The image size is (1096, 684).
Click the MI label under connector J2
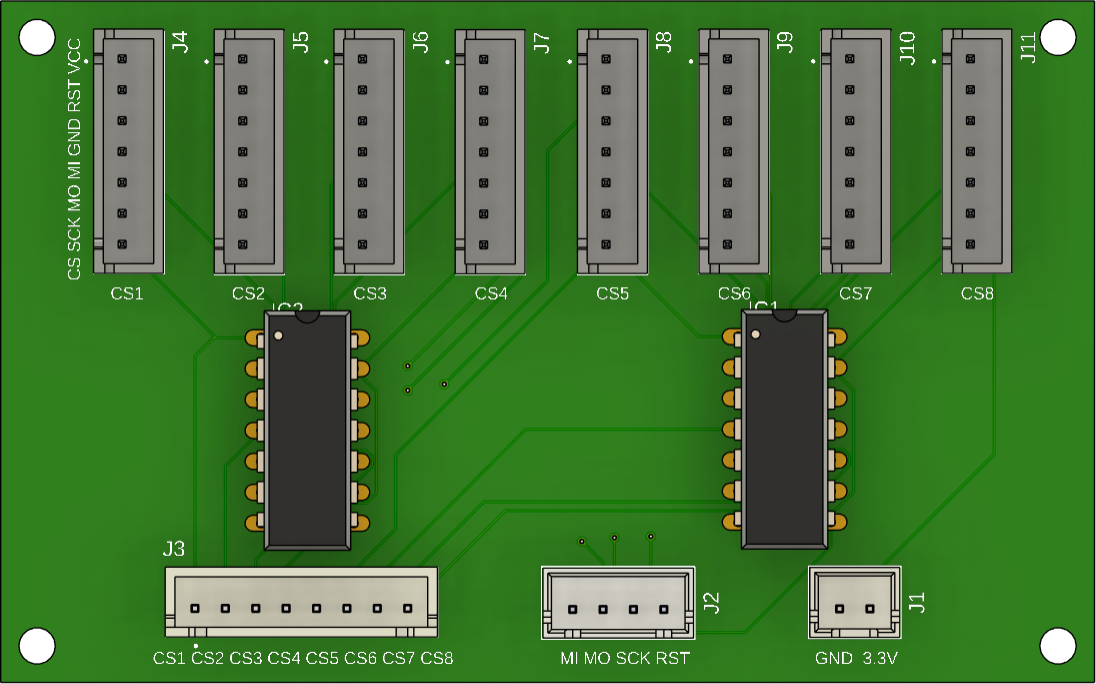569,658
